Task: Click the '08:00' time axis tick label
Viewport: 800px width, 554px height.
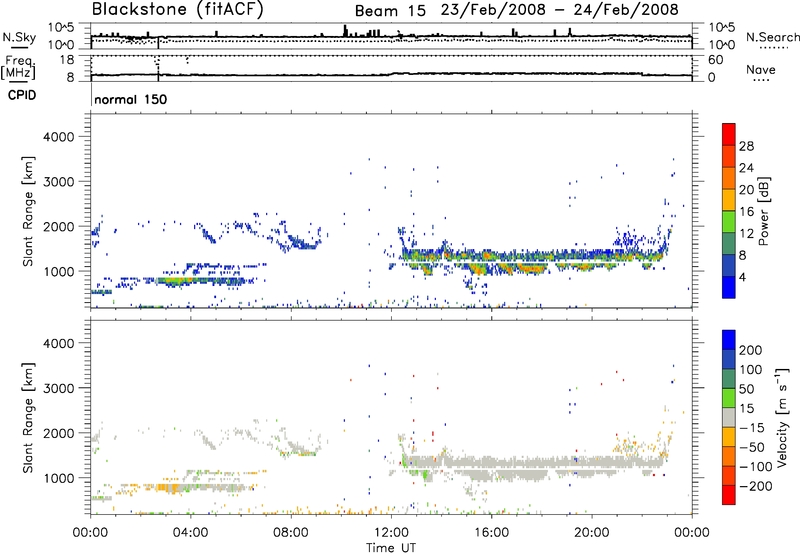Action: click(291, 533)
